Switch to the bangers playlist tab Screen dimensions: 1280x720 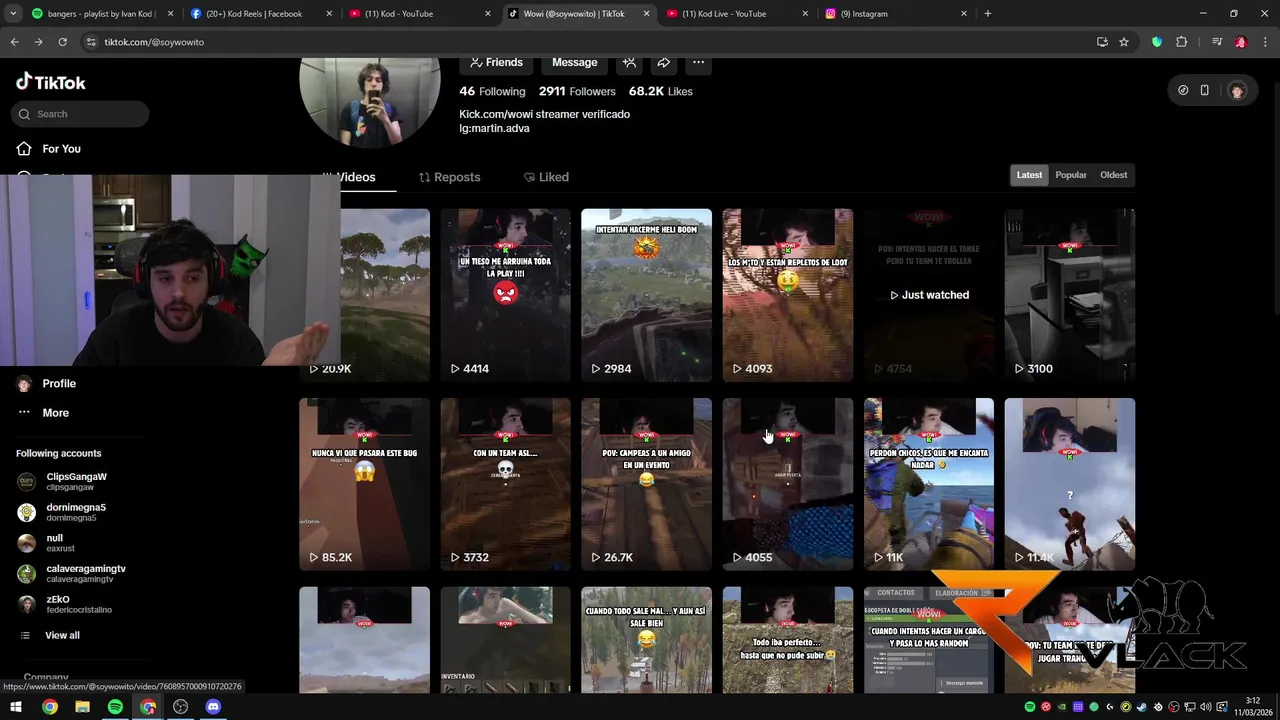[x=104, y=14]
